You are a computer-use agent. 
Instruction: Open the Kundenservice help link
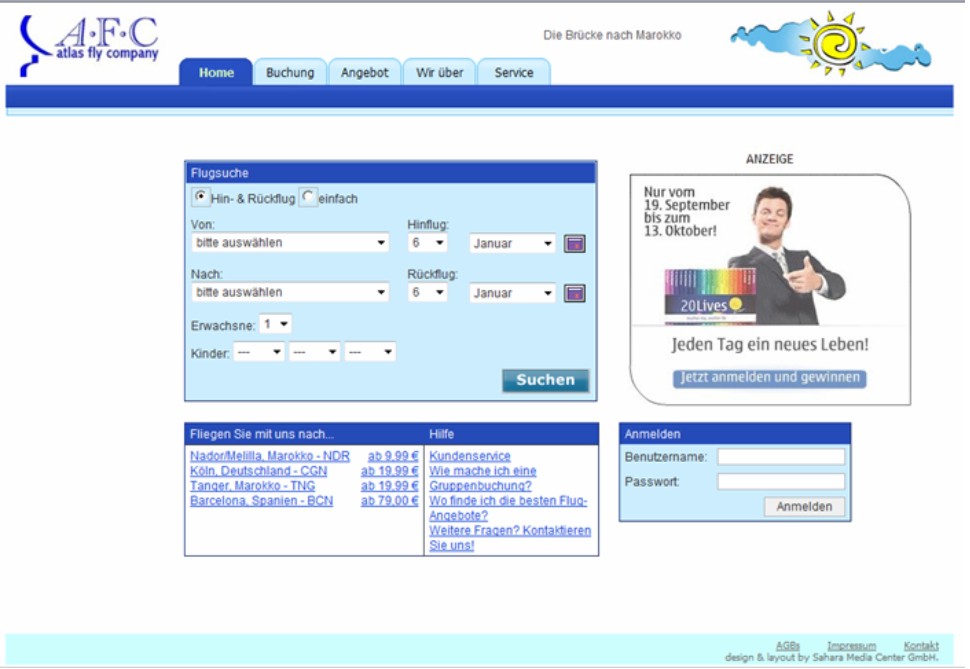pyautogui.click(x=470, y=456)
